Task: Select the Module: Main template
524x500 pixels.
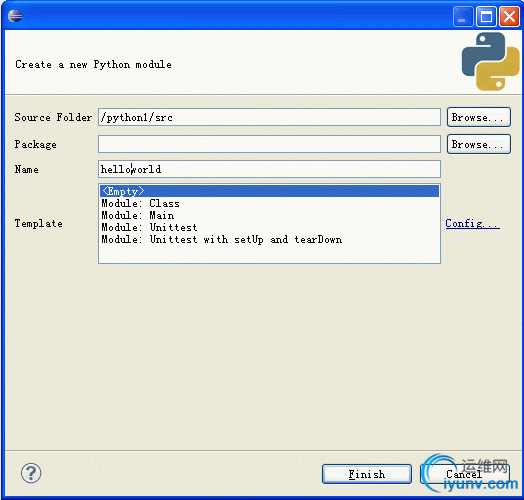Action: coord(269,215)
